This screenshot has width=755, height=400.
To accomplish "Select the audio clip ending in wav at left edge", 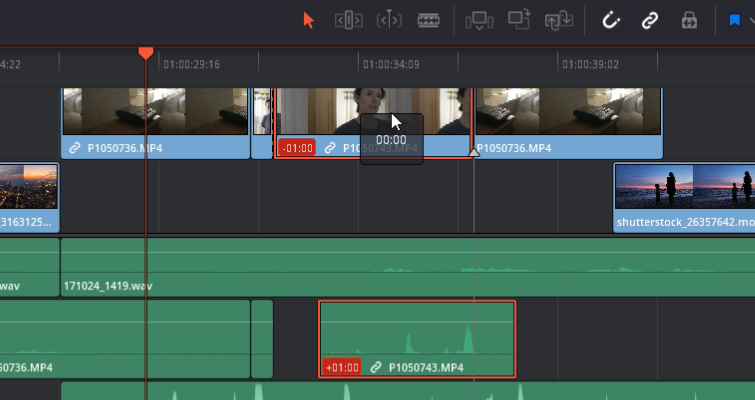I will click(x=29, y=267).
